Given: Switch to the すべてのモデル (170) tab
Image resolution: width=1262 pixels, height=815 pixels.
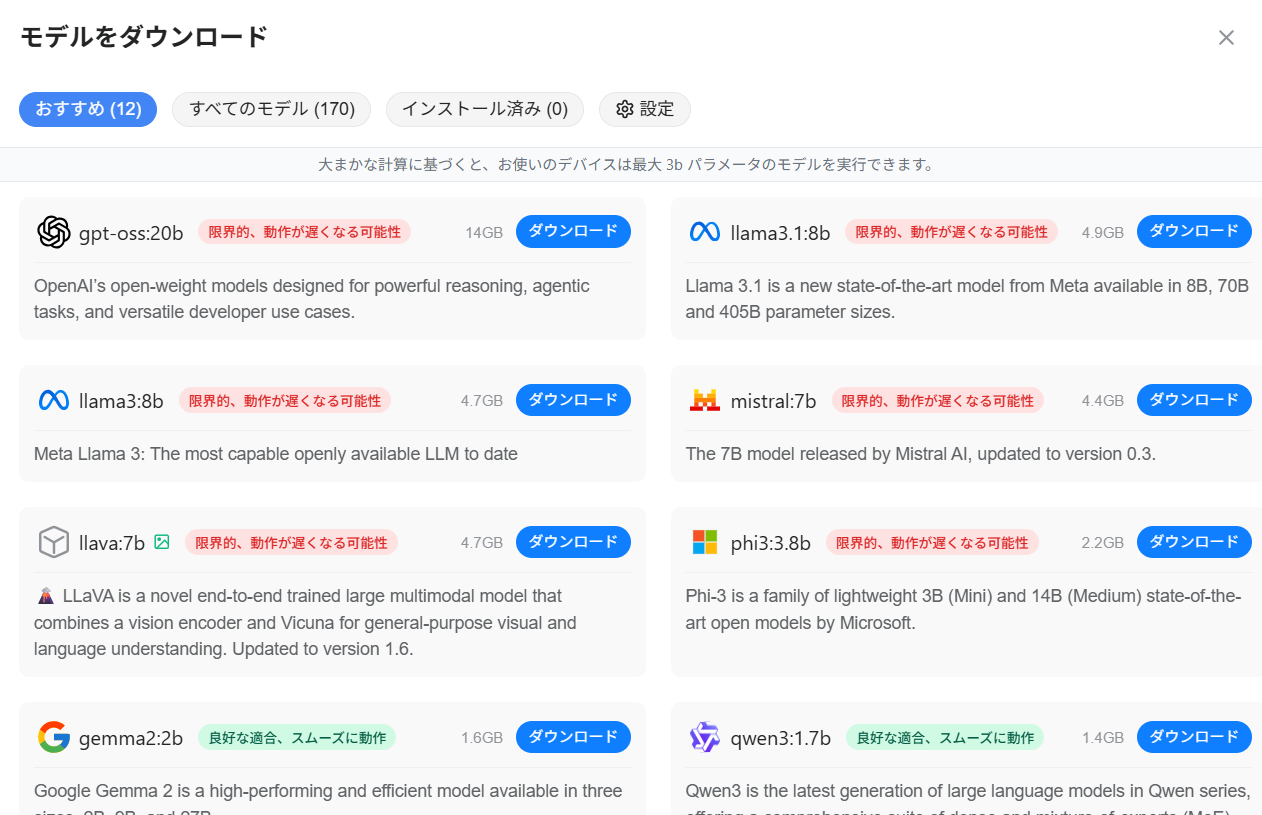Looking at the screenshot, I should (270, 109).
